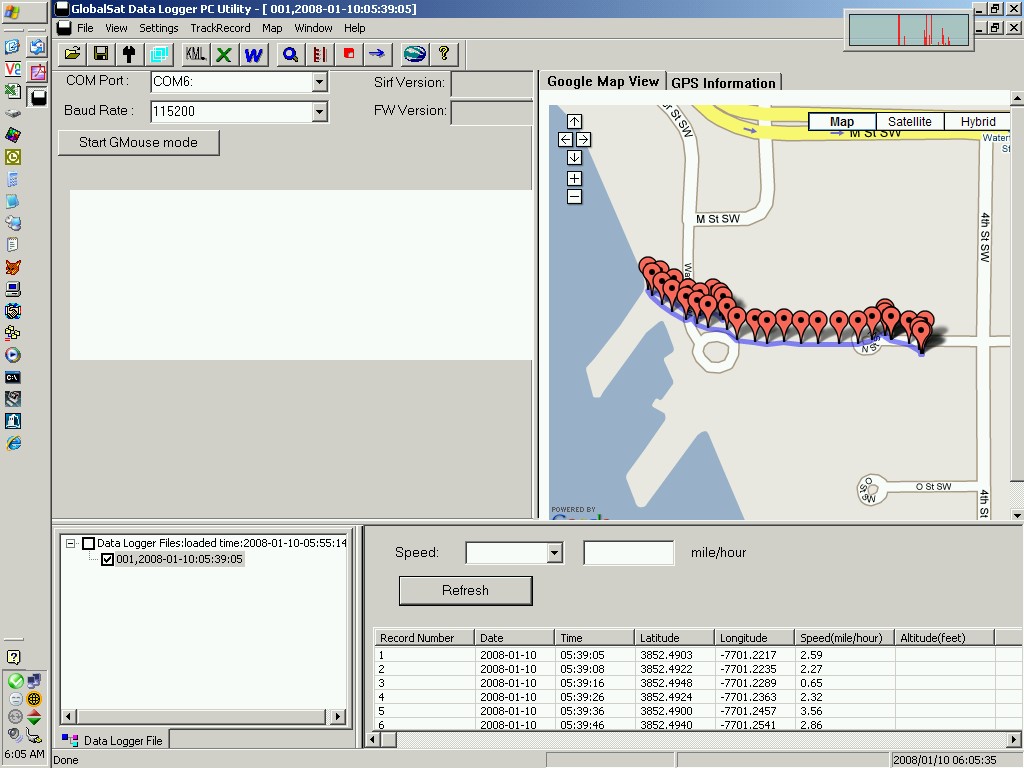Viewport: 1024px width, 768px height.
Task: Select record row with time 05:39:16
Action: click(x=697, y=683)
